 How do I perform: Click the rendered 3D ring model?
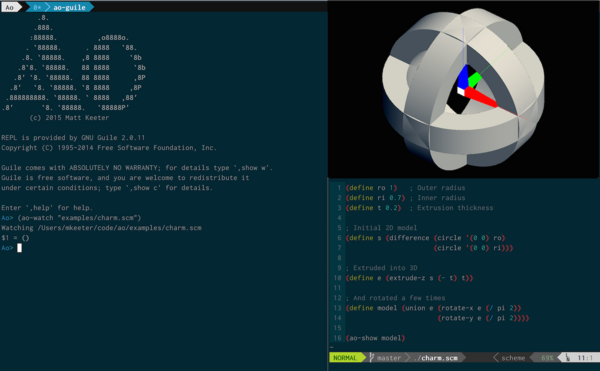point(463,89)
